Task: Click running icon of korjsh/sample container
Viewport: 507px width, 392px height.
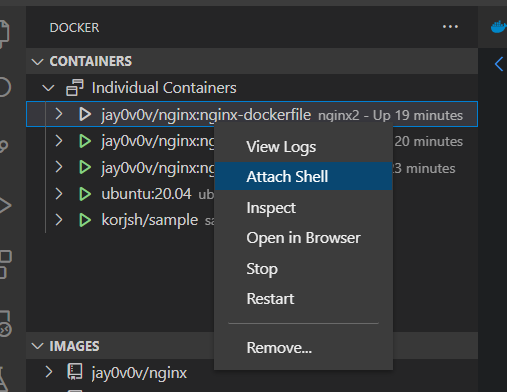Action: coord(85,220)
